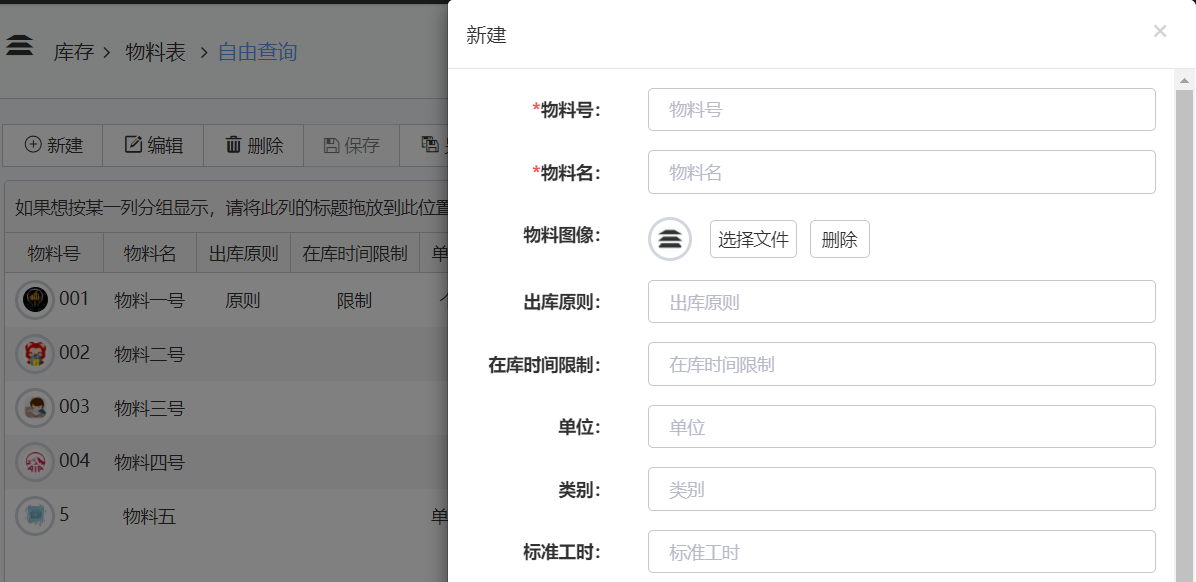Click the dialog scrollbar up arrow
Viewport: 1196px width, 582px height.
(x=1185, y=80)
